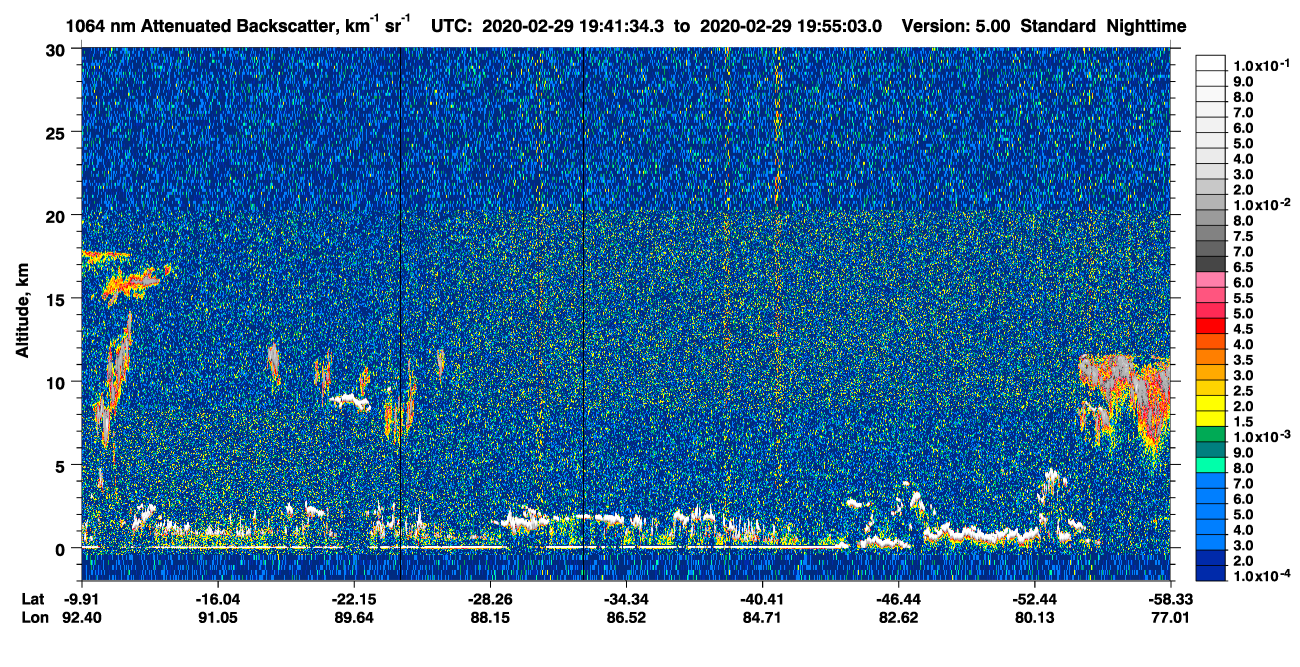Image resolution: width=1300 pixels, height=667 pixels.
Task: Pick the darkest gray swatch beside 6.5
Action: click(1211, 264)
